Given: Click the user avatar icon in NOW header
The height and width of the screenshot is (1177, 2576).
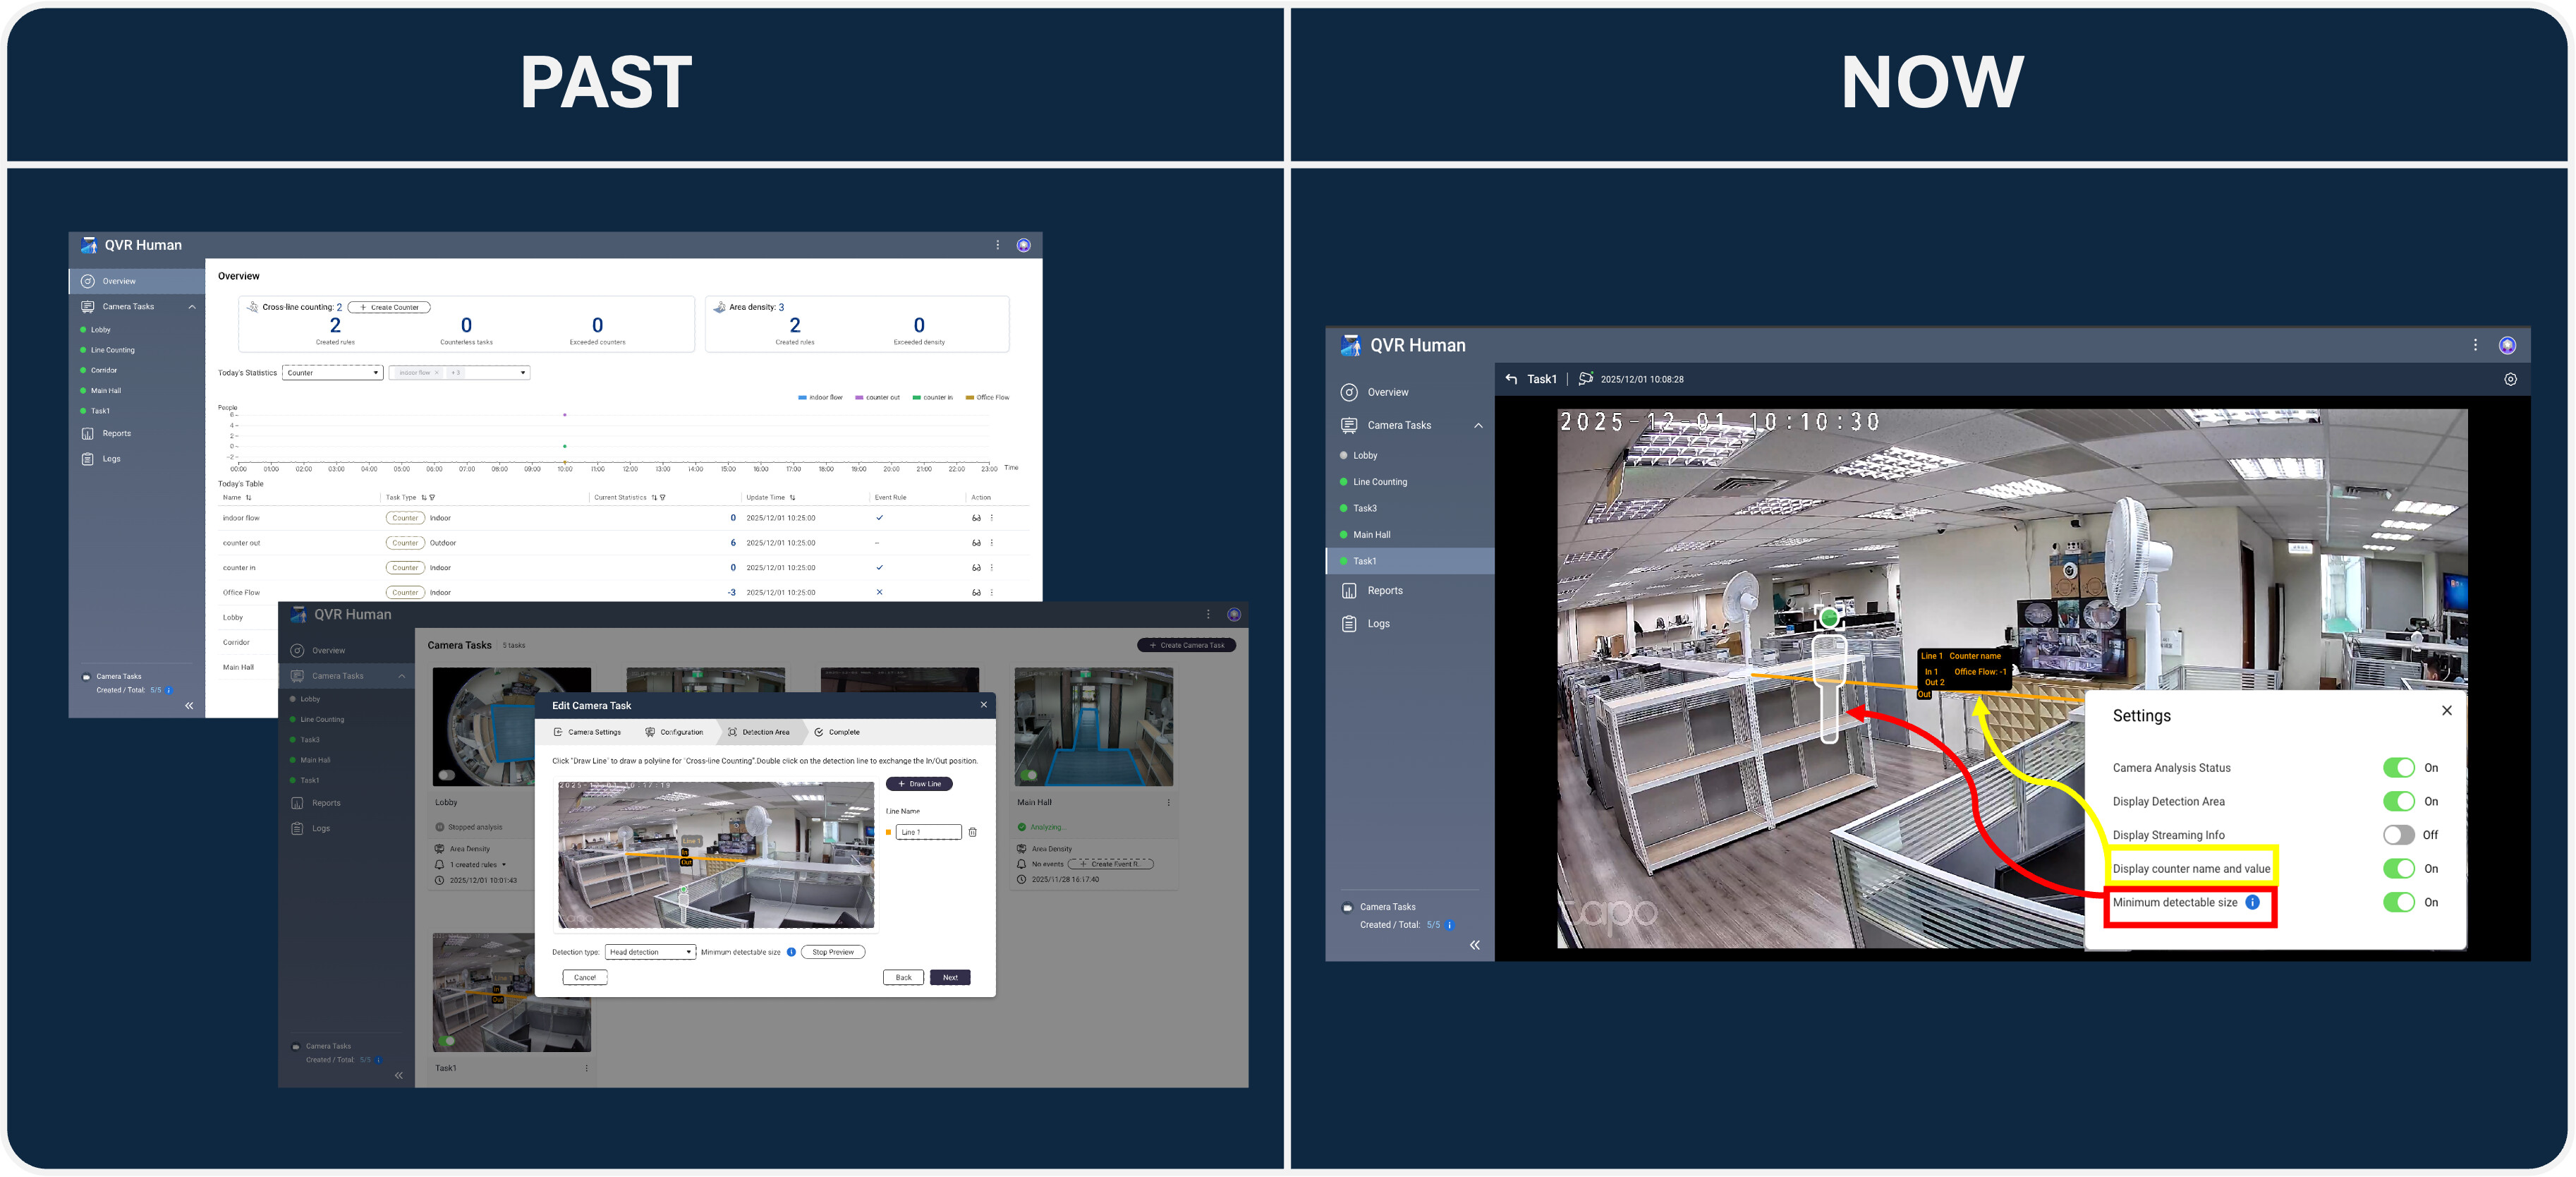Looking at the screenshot, I should 2507,346.
